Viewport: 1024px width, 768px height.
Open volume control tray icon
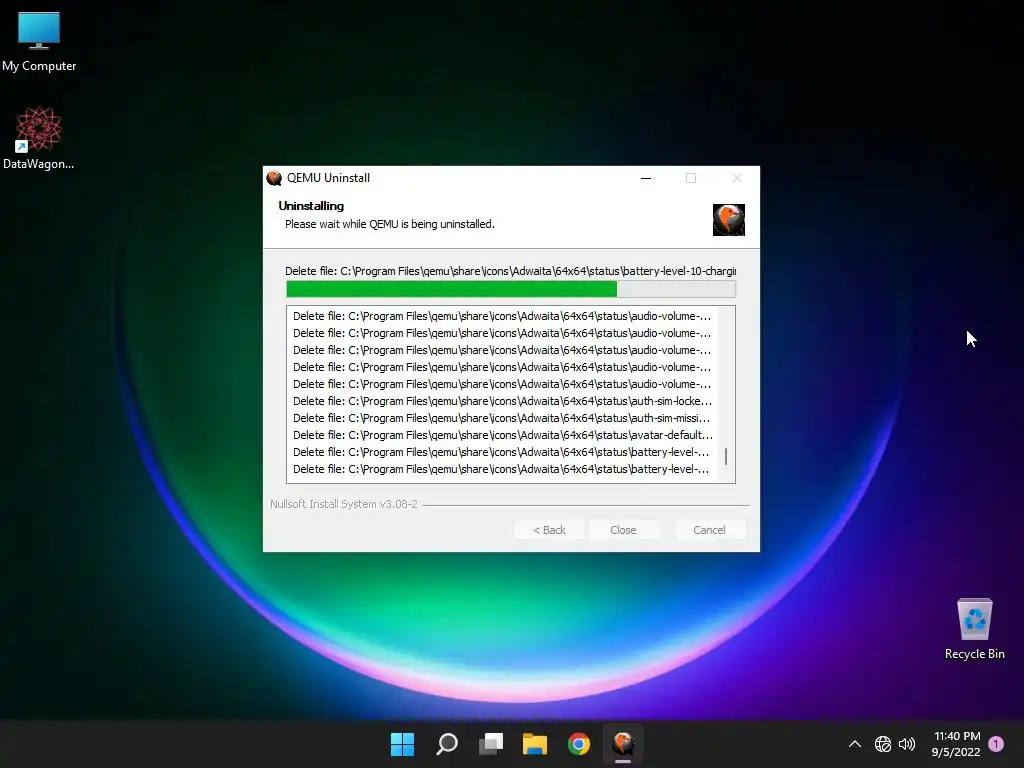point(907,744)
